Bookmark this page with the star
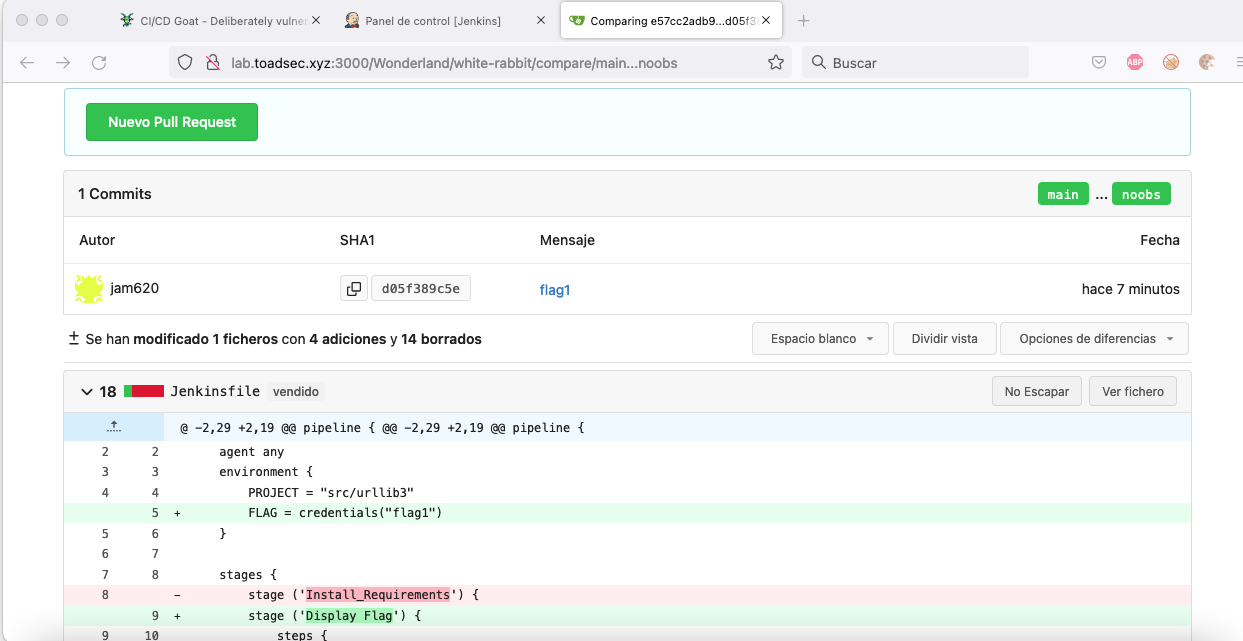Image resolution: width=1243 pixels, height=641 pixels. (x=776, y=62)
